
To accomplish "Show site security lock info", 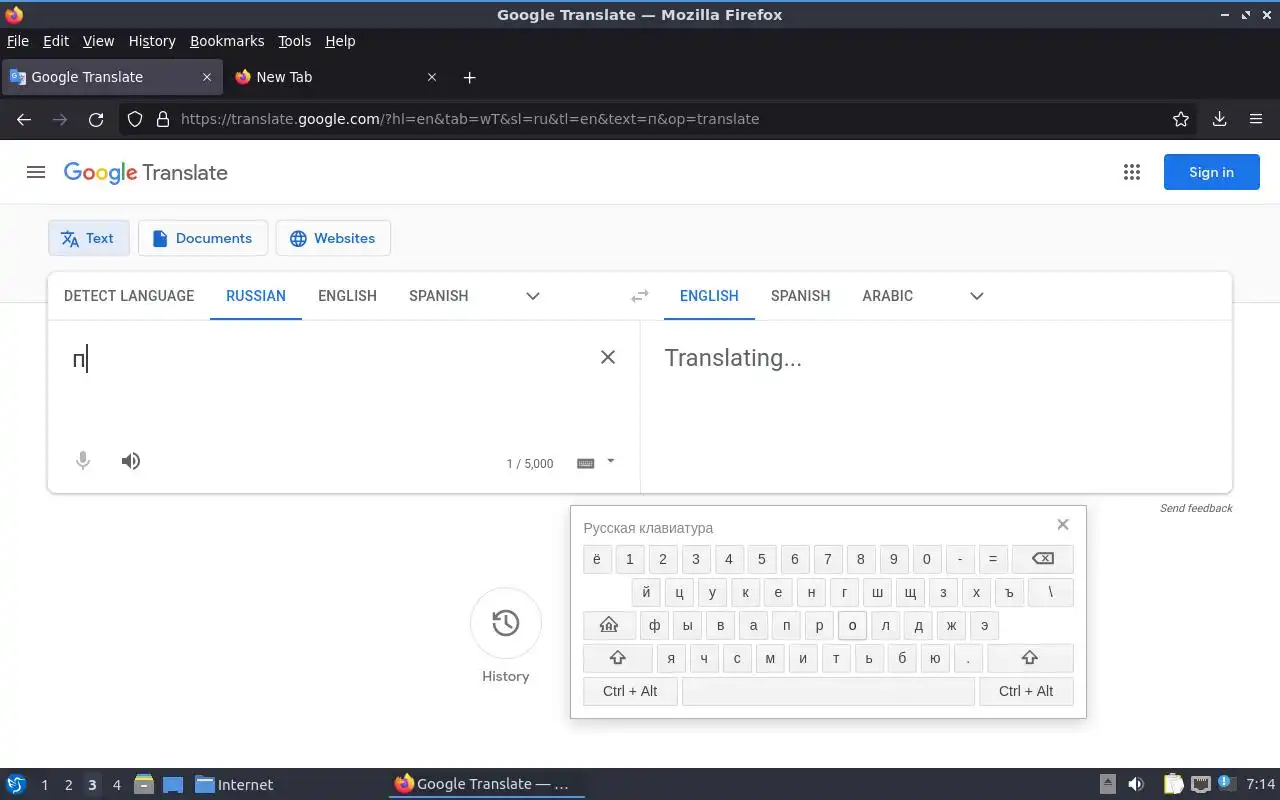I will coord(163,119).
